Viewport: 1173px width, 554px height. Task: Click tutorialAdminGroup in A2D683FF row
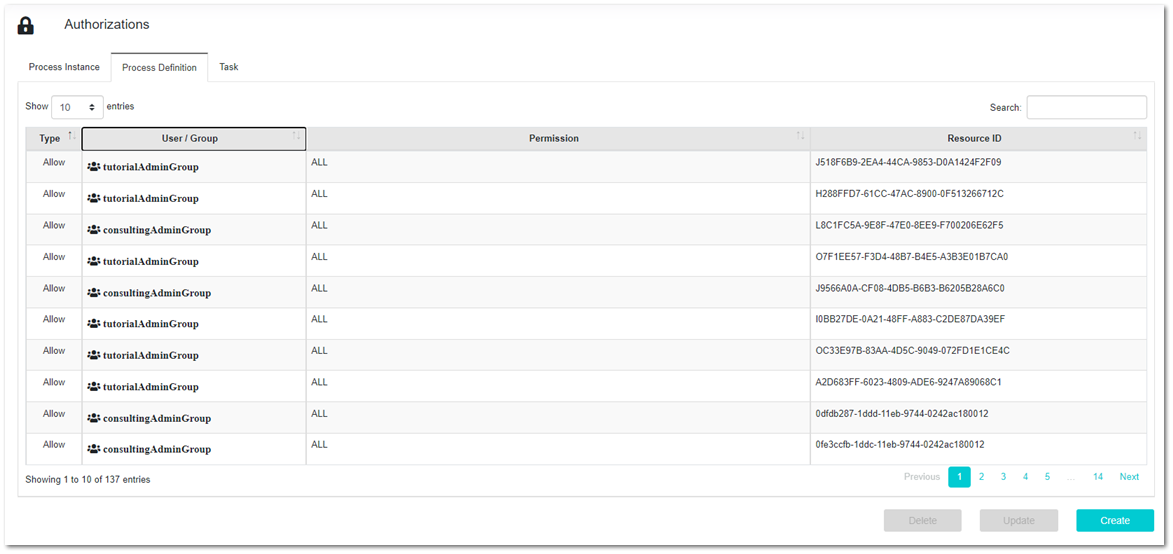click(x=150, y=387)
